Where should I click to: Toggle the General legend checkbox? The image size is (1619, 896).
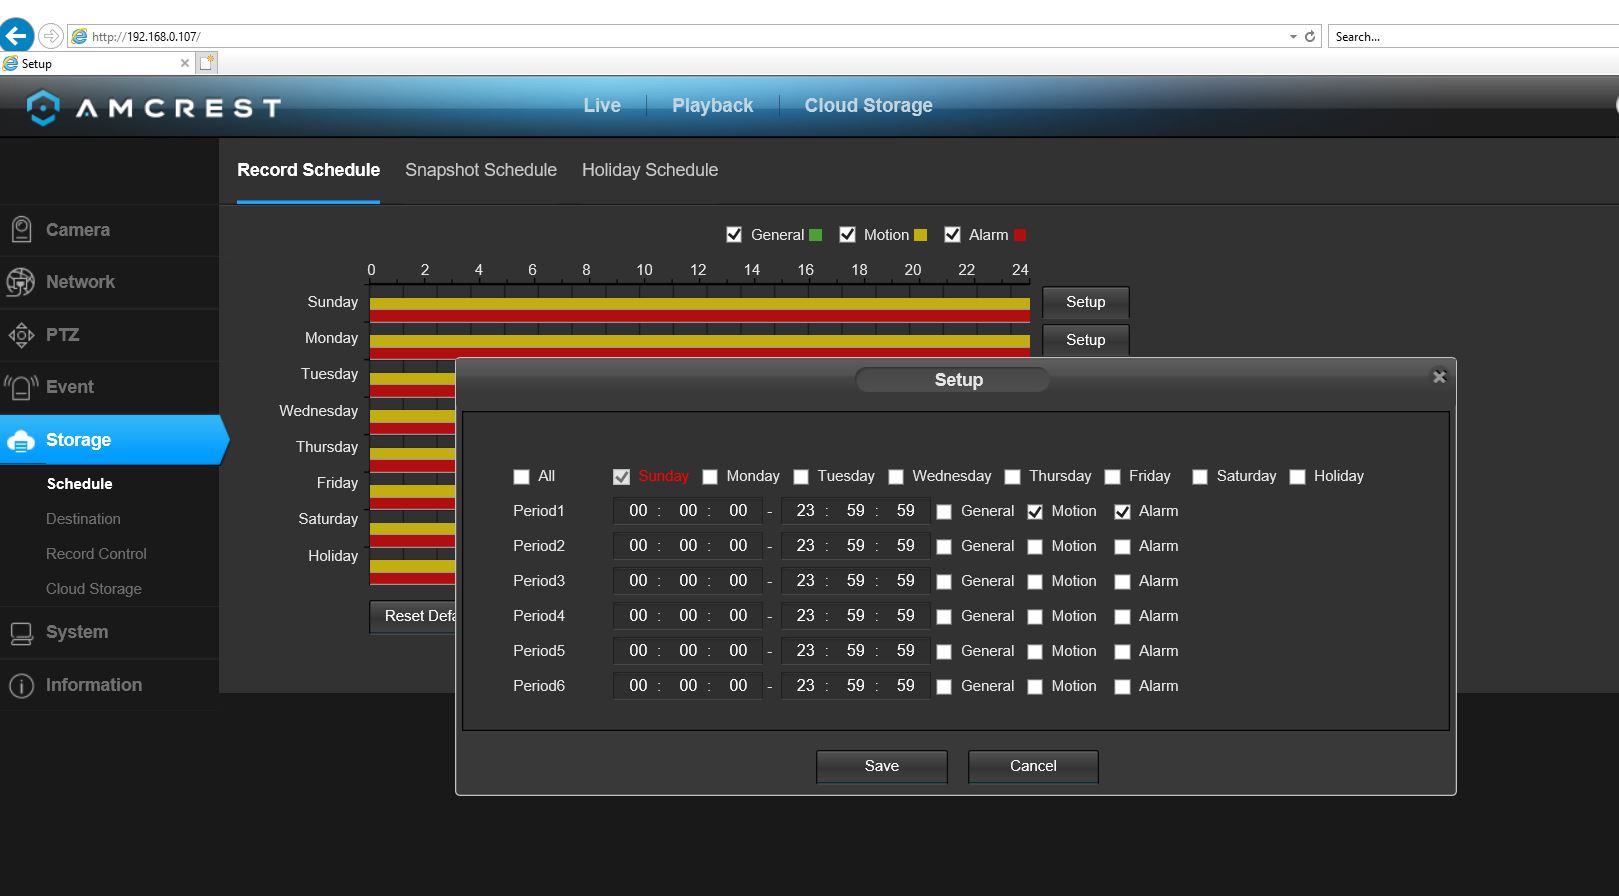734,235
